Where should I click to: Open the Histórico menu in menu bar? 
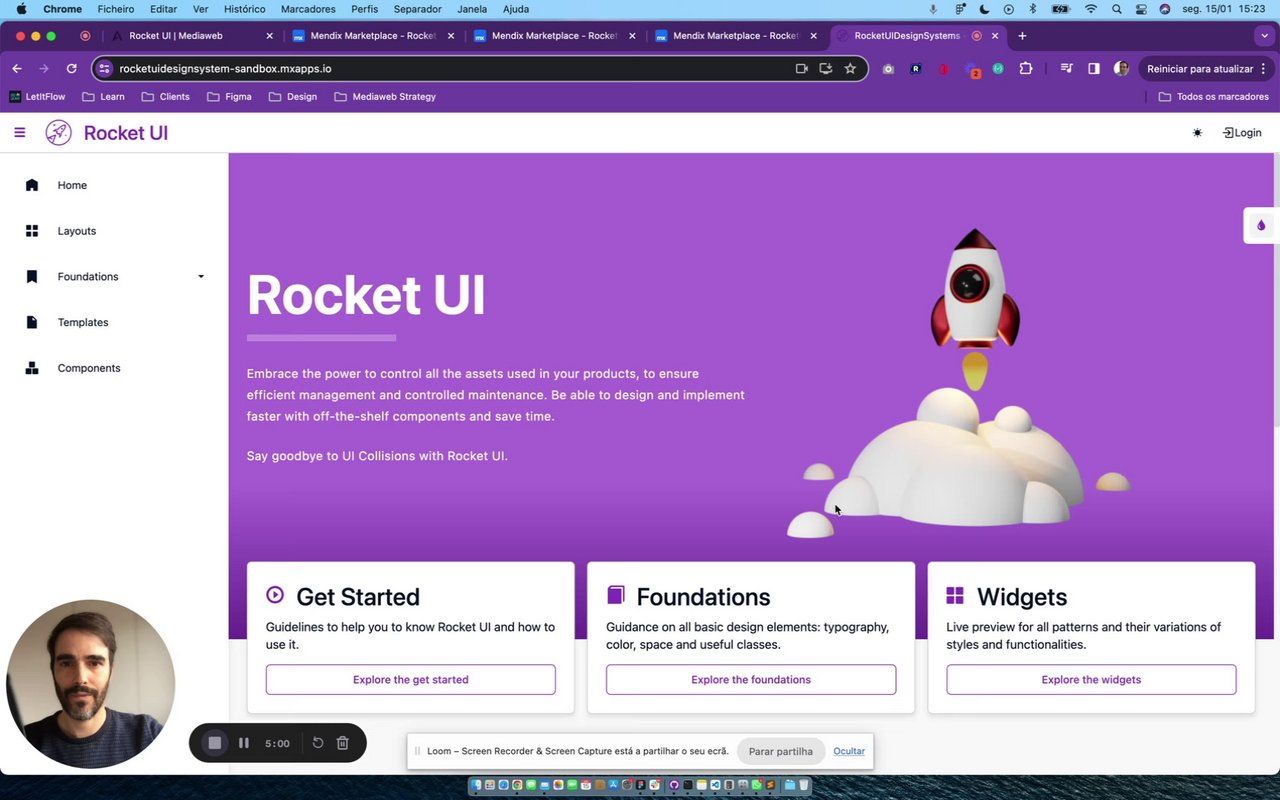(x=244, y=9)
